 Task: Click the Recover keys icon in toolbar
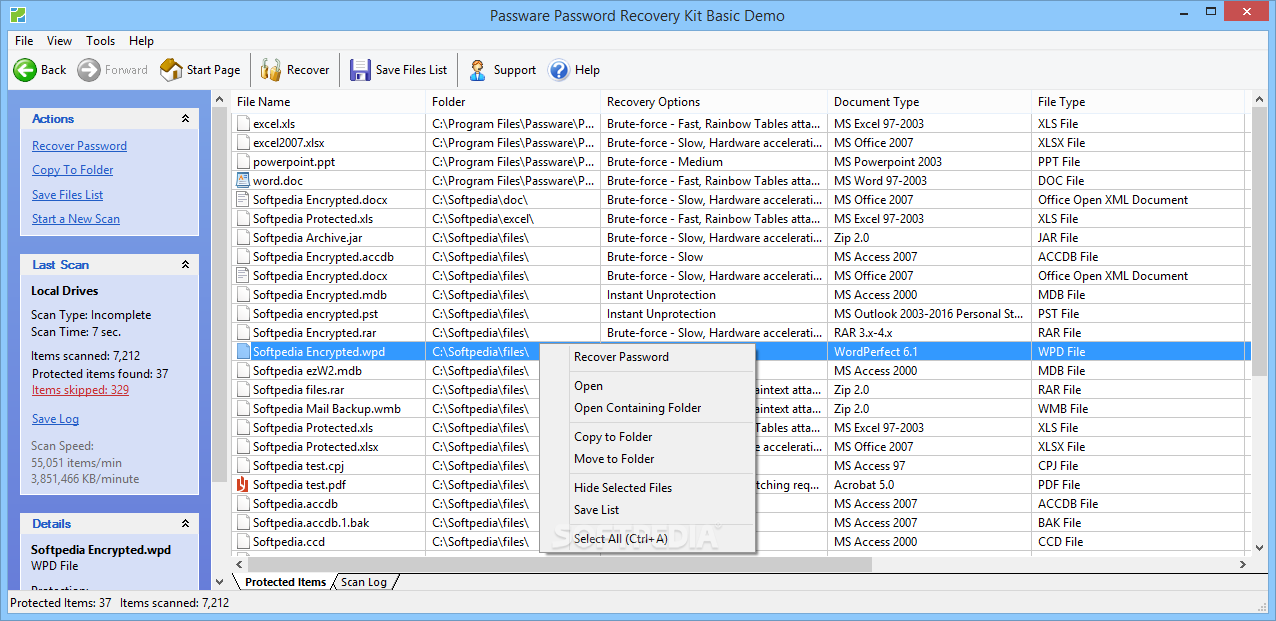coord(271,70)
